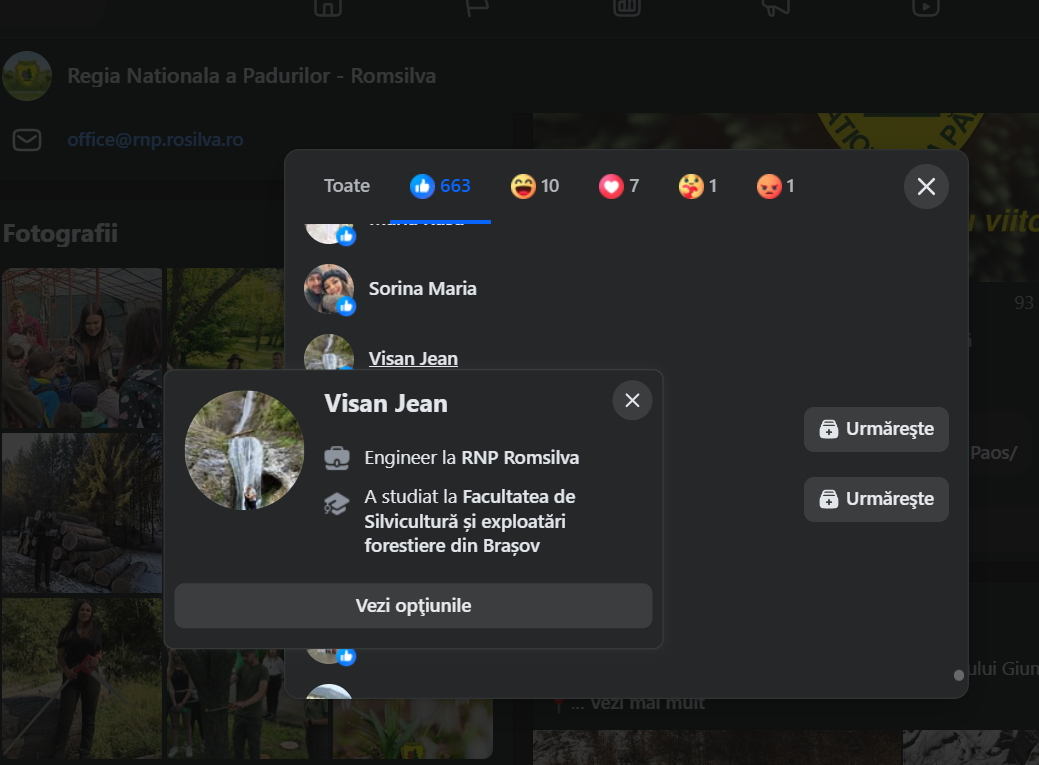Open Visan Jean's profile name link
The height and width of the screenshot is (765, 1039).
(x=413, y=359)
